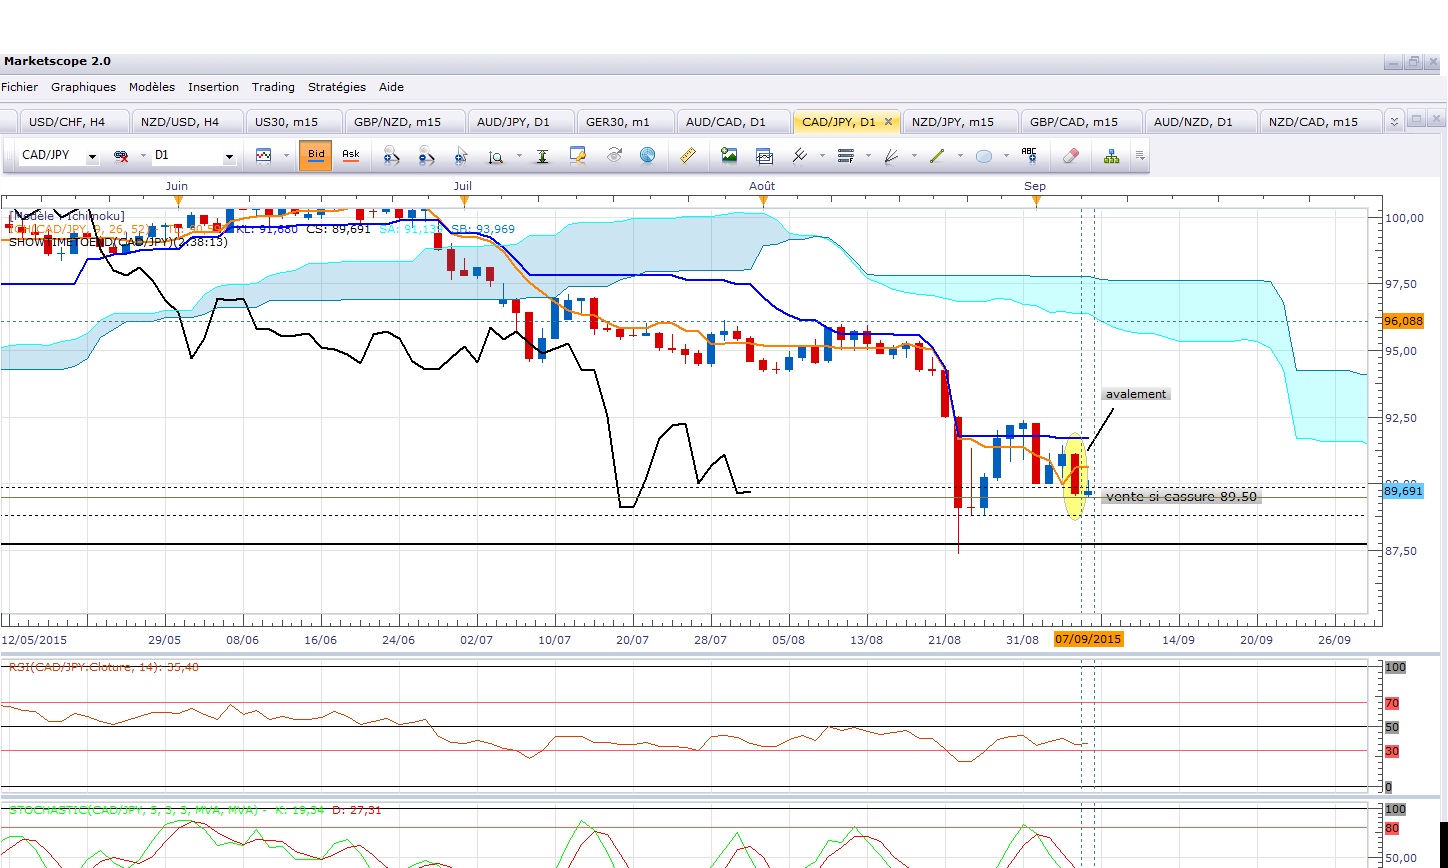This screenshot has width=1448, height=868.
Task: Switch to the GBP/CAD, m15 tab
Action: pyautogui.click(x=1081, y=122)
